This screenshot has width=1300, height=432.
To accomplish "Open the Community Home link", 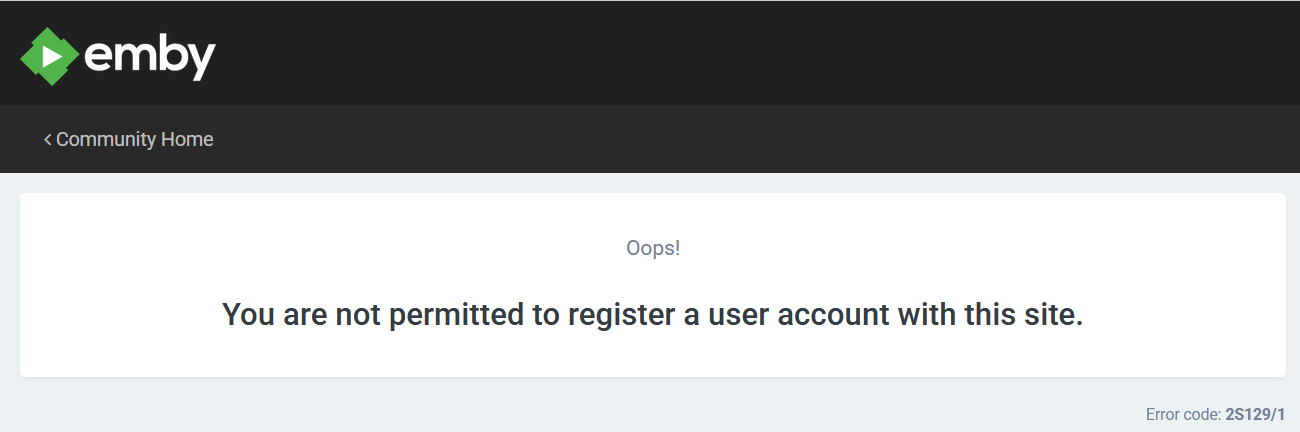I will coord(134,139).
